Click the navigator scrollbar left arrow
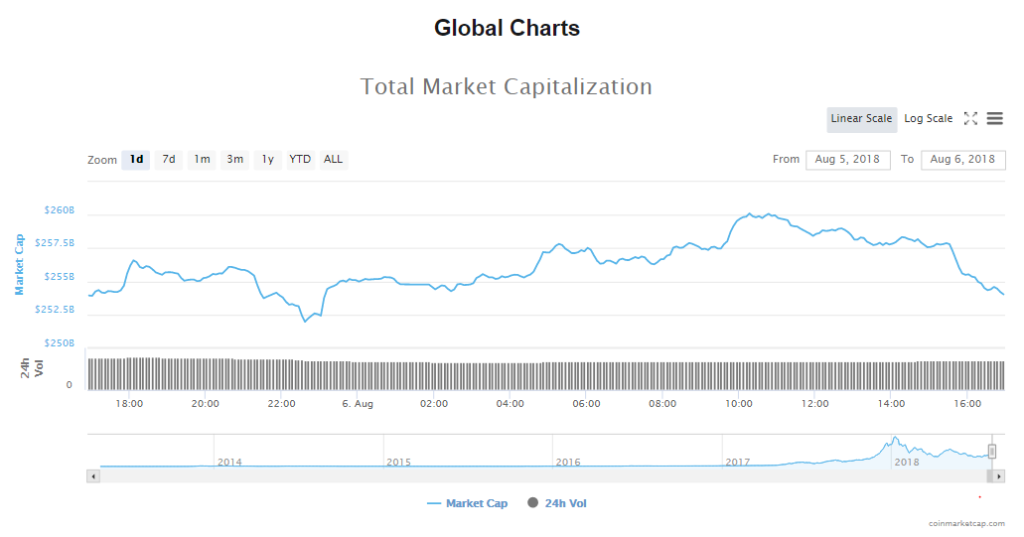This screenshot has width=1024, height=537. click(x=94, y=477)
